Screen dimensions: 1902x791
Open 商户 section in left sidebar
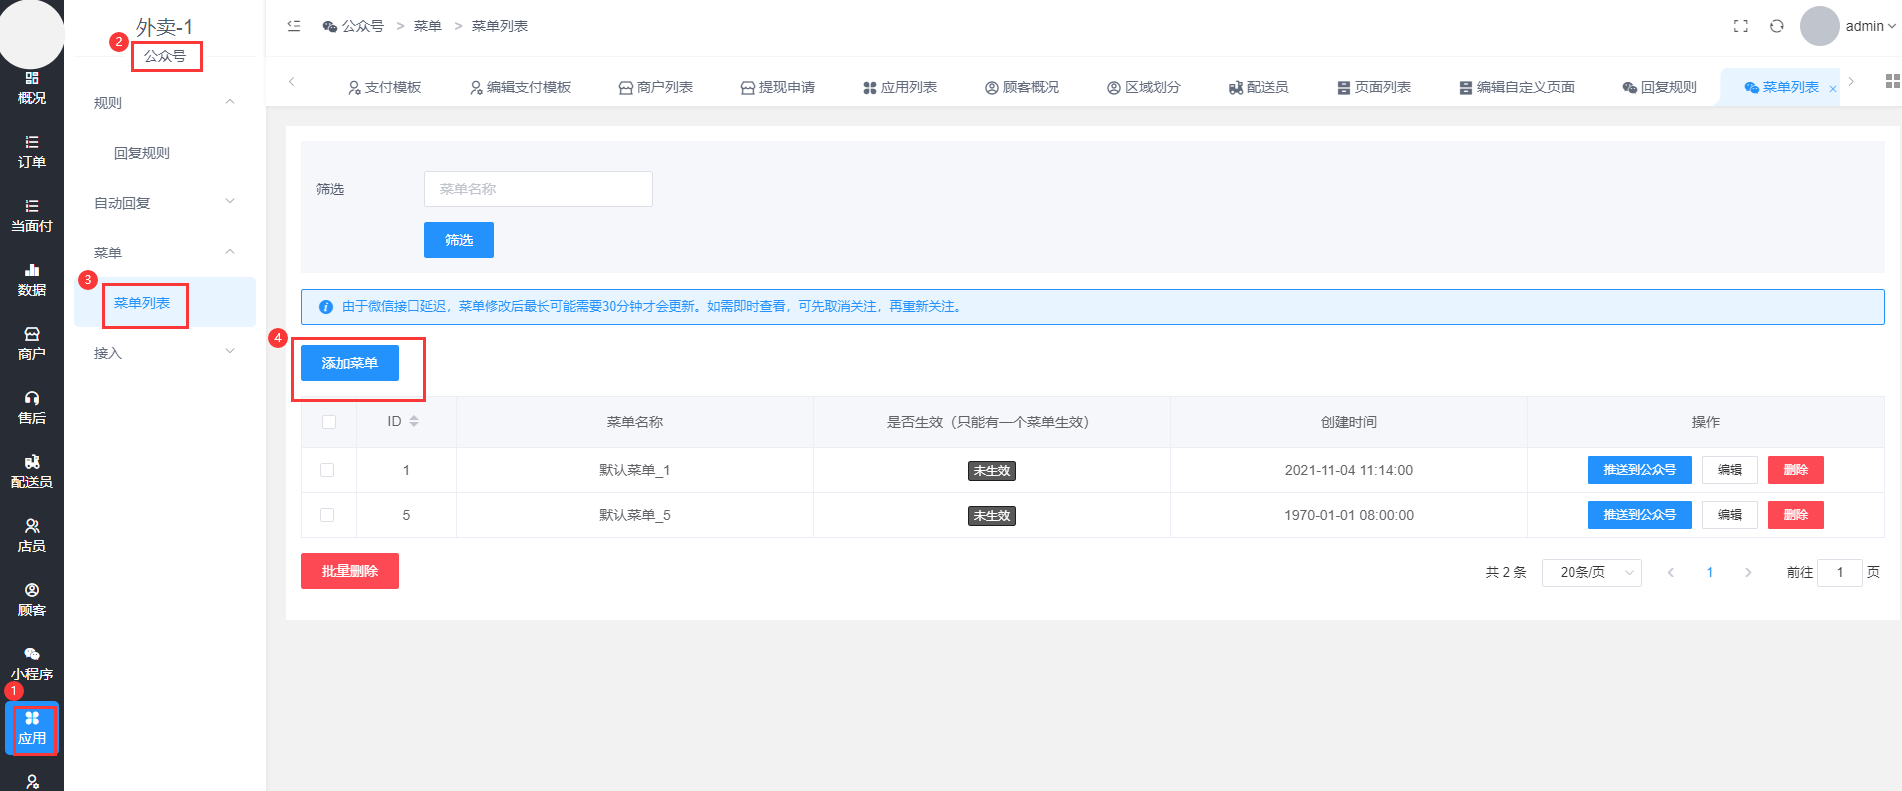point(32,343)
